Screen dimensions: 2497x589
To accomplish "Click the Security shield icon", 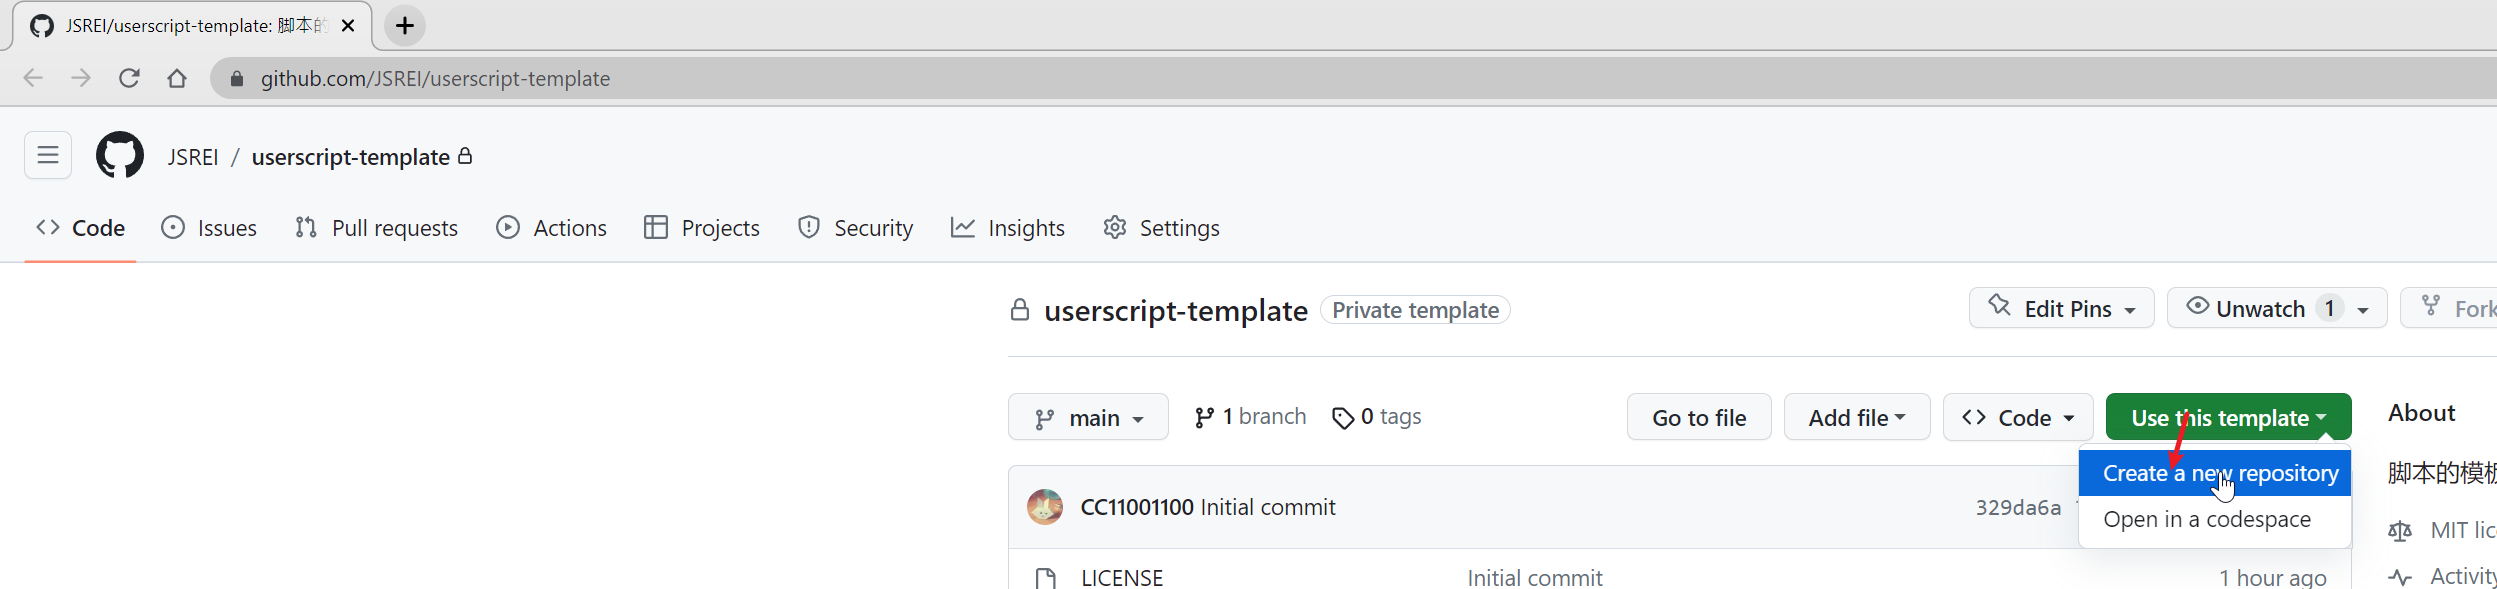I will click(x=809, y=228).
